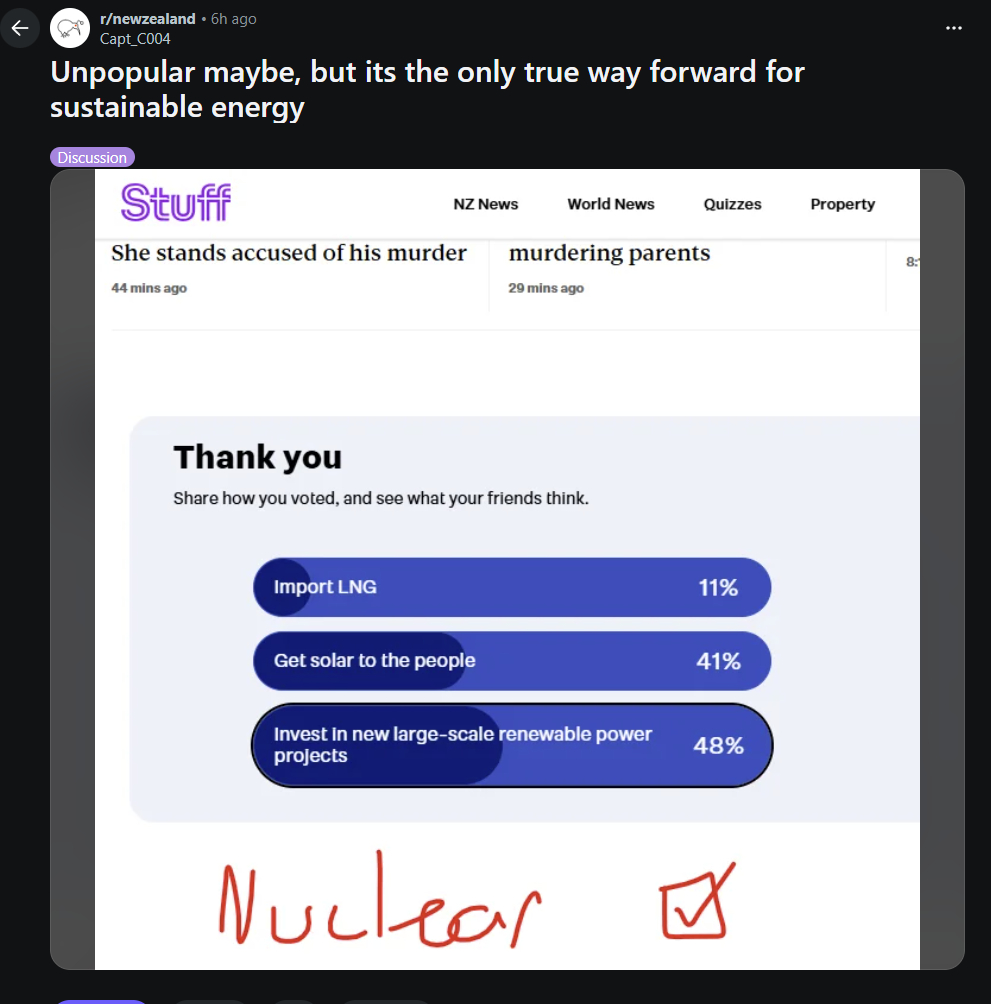Open the r/newzealand kiwi avatar
Image resolution: width=991 pixels, height=1004 pixels.
coord(69,28)
